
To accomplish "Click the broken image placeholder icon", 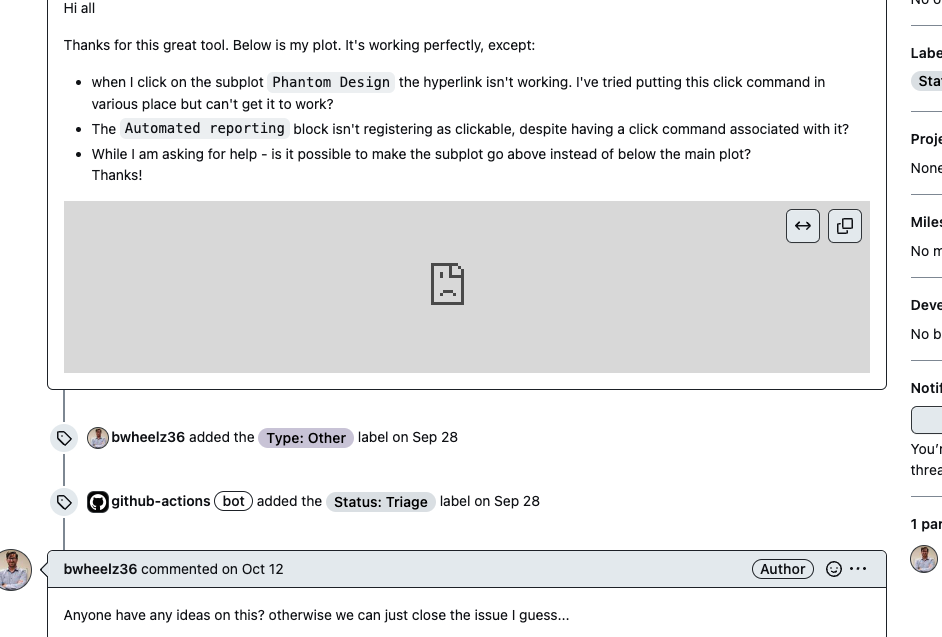I will pos(447,285).
